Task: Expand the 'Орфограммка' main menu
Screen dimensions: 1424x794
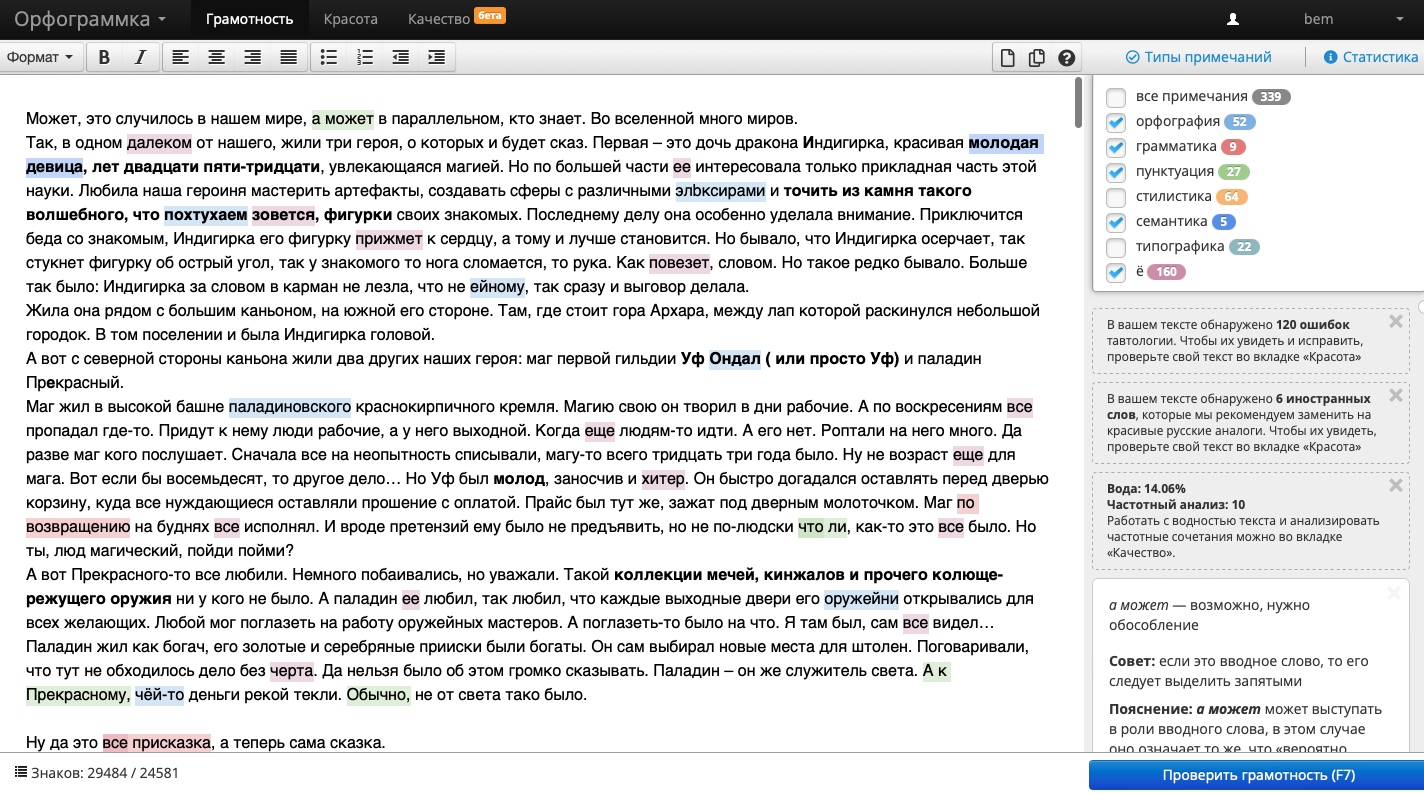Action: [x=91, y=19]
